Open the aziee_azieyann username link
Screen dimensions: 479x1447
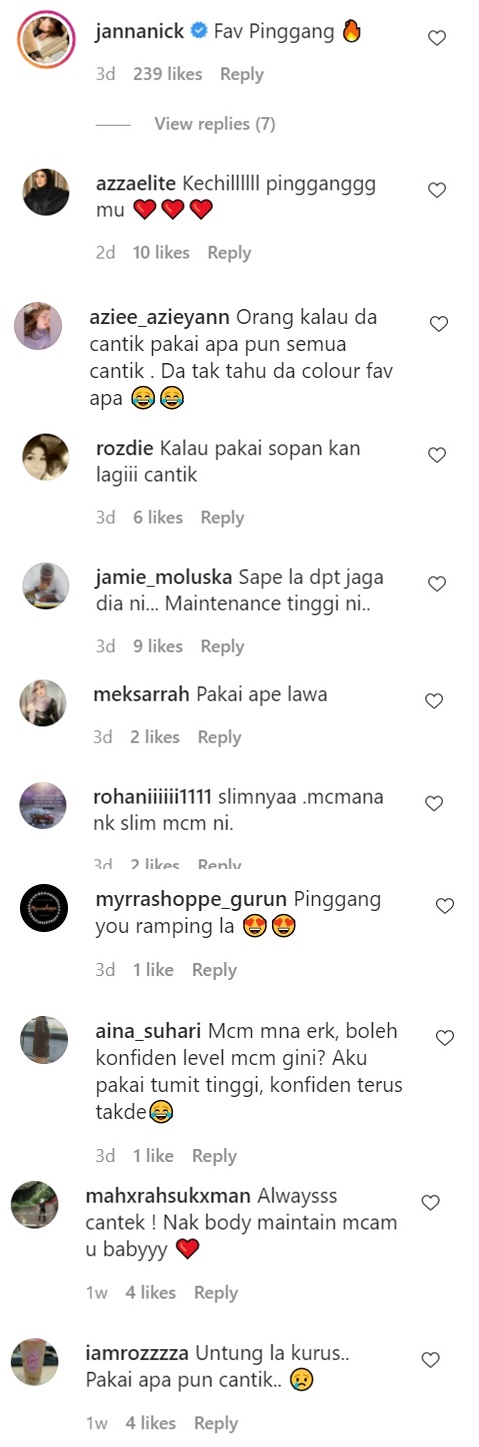click(158, 317)
